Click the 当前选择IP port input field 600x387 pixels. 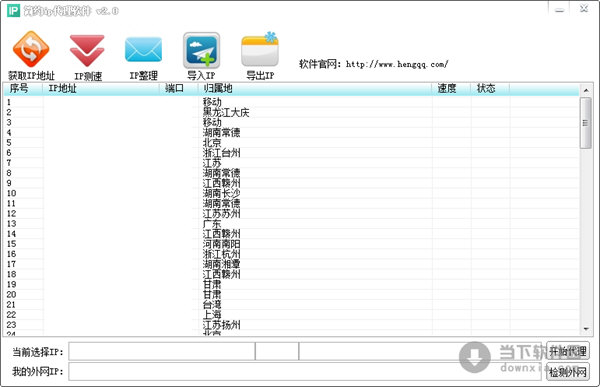(277, 351)
